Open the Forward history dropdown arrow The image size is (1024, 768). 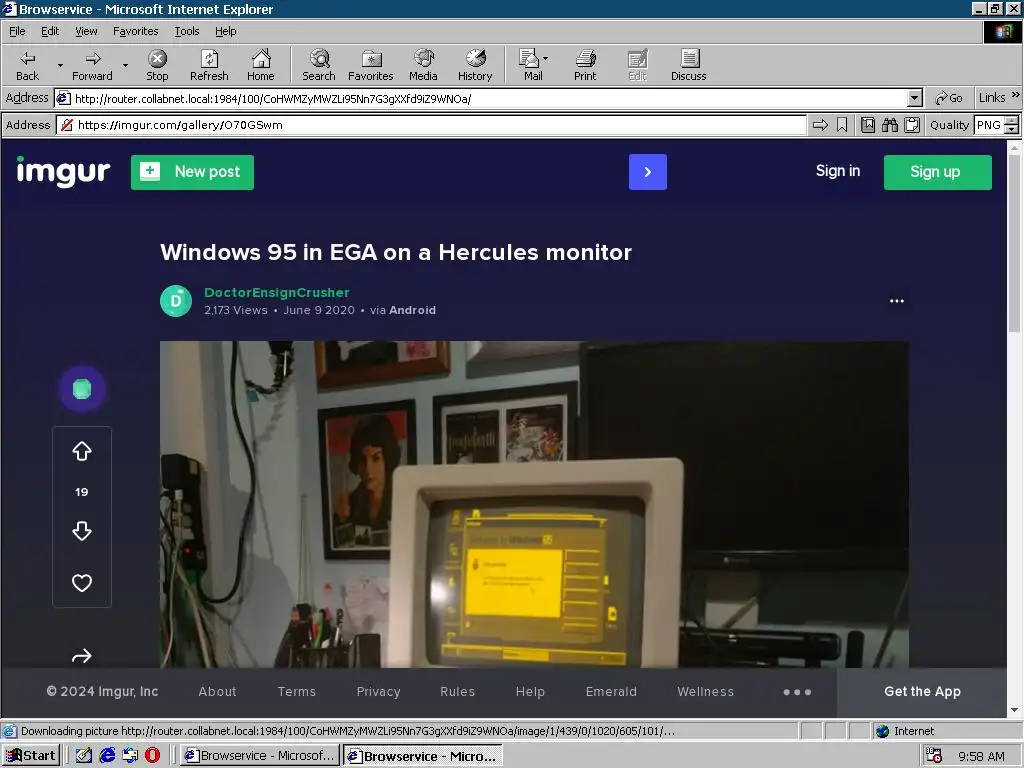(x=125, y=65)
